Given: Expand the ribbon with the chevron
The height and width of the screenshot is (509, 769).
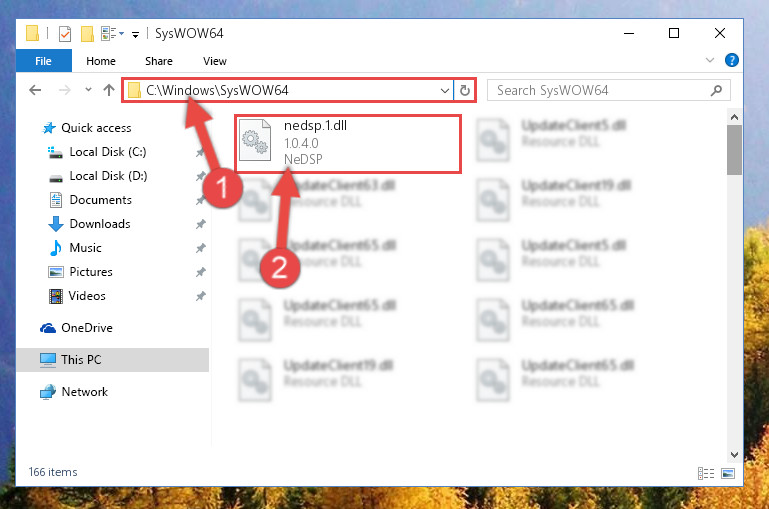Looking at the screenshot, I should point(710,60).
